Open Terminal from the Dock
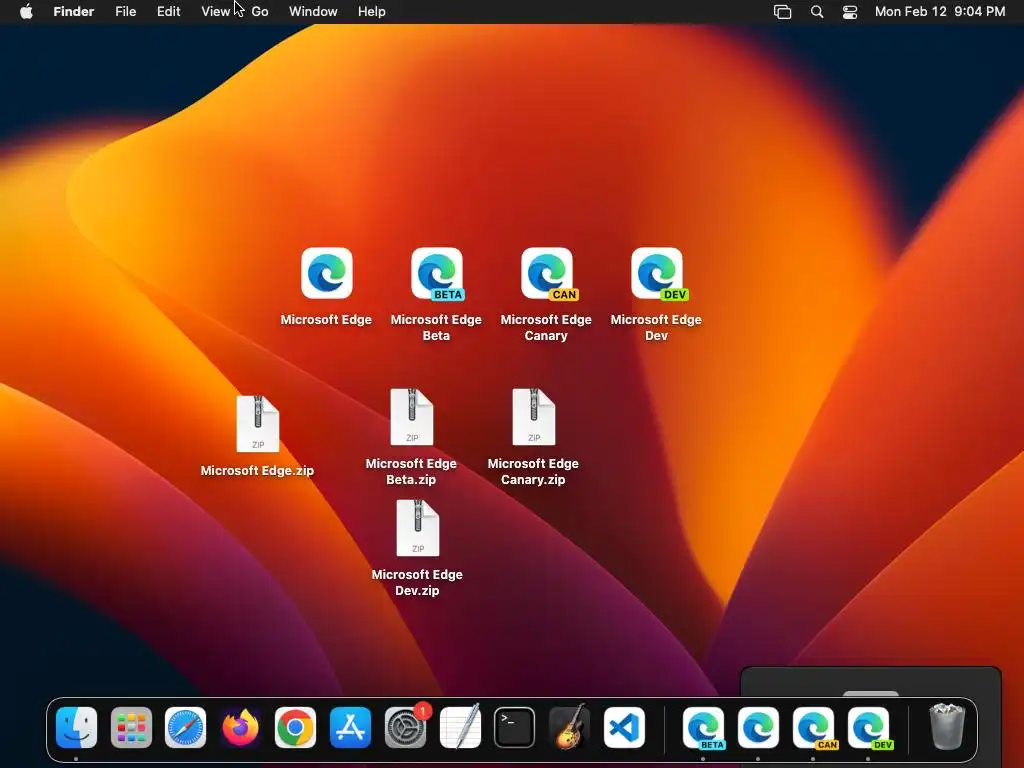This screenshot has width=1024, height=768. (x=515, y=728)
